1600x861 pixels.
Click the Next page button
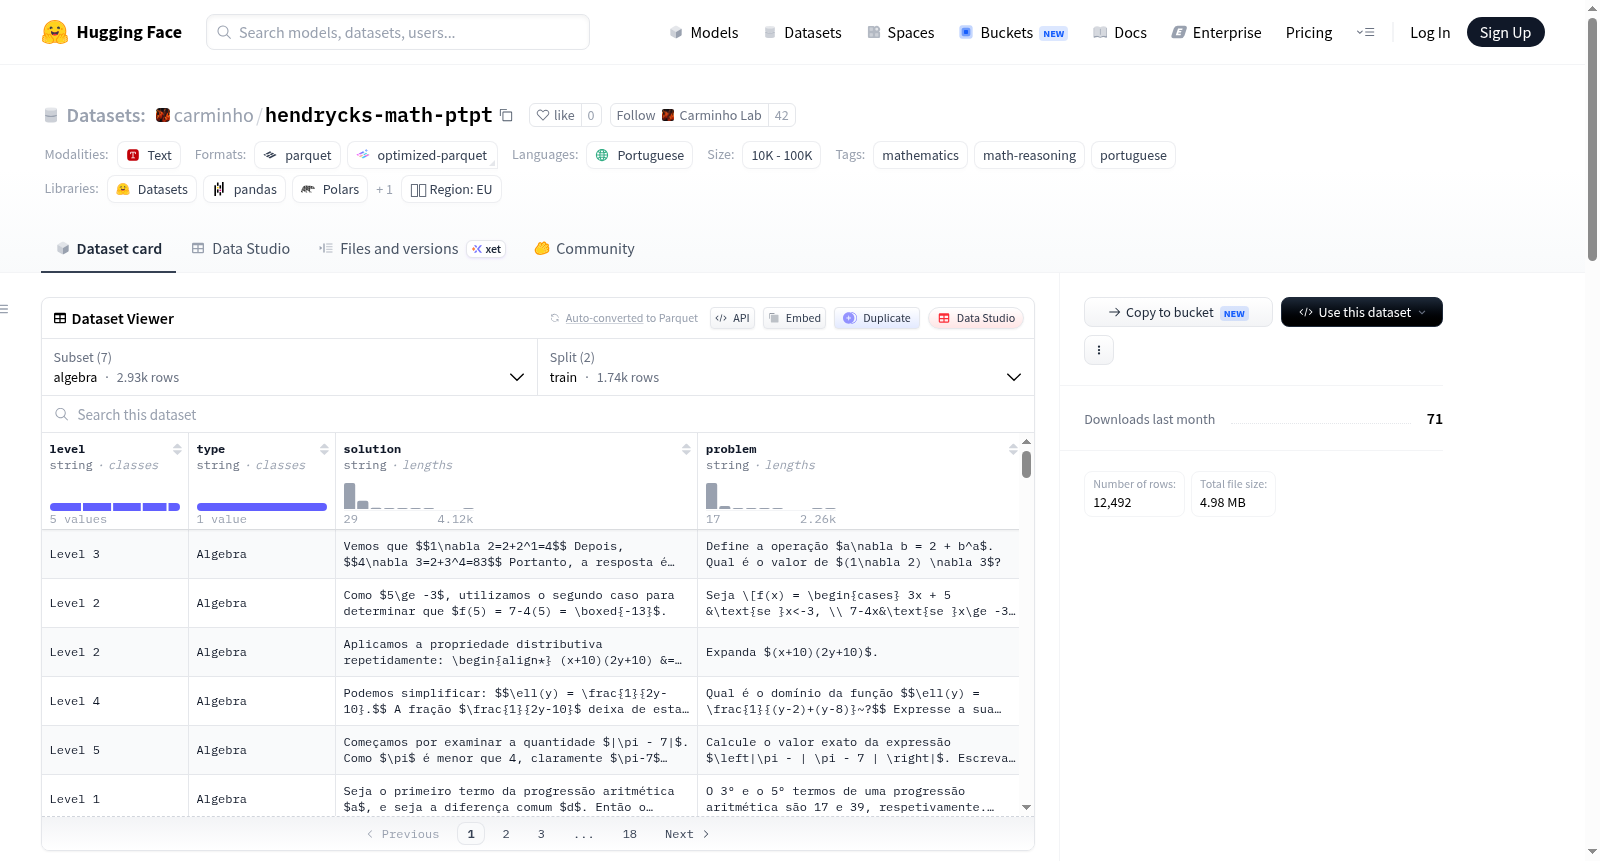tap(687, 834)
